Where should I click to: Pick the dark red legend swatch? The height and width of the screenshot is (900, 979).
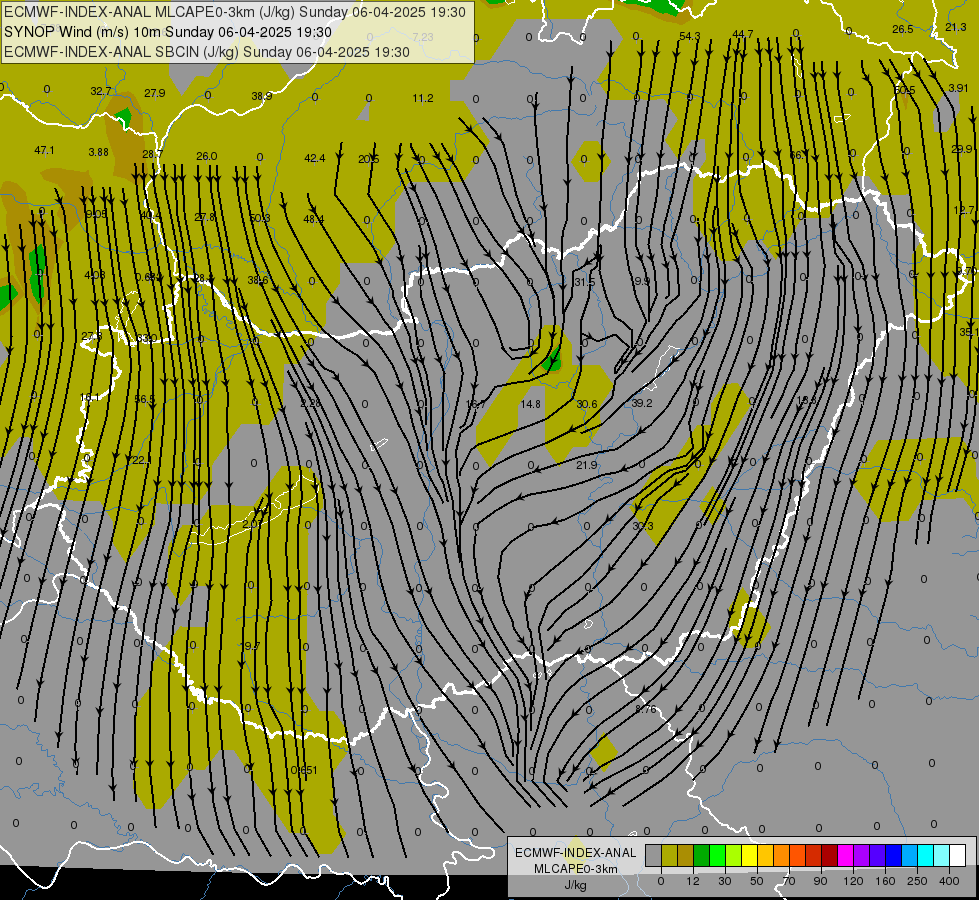tap(830, 855)
